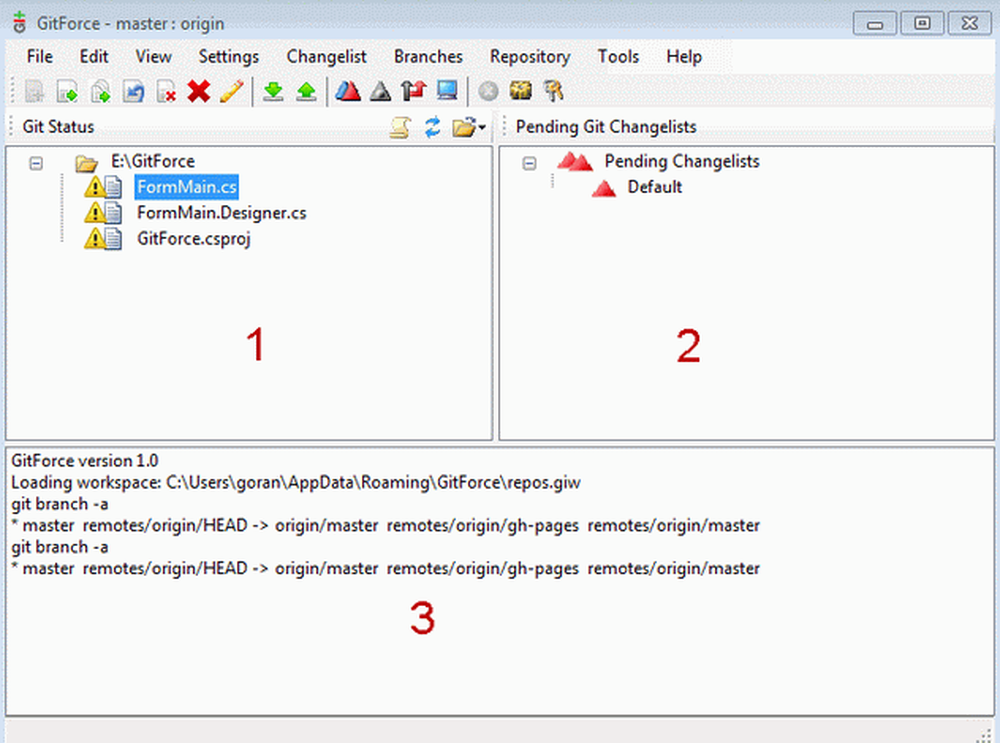
Task: Maximize the GitForce window
Action: click(922, 24)
